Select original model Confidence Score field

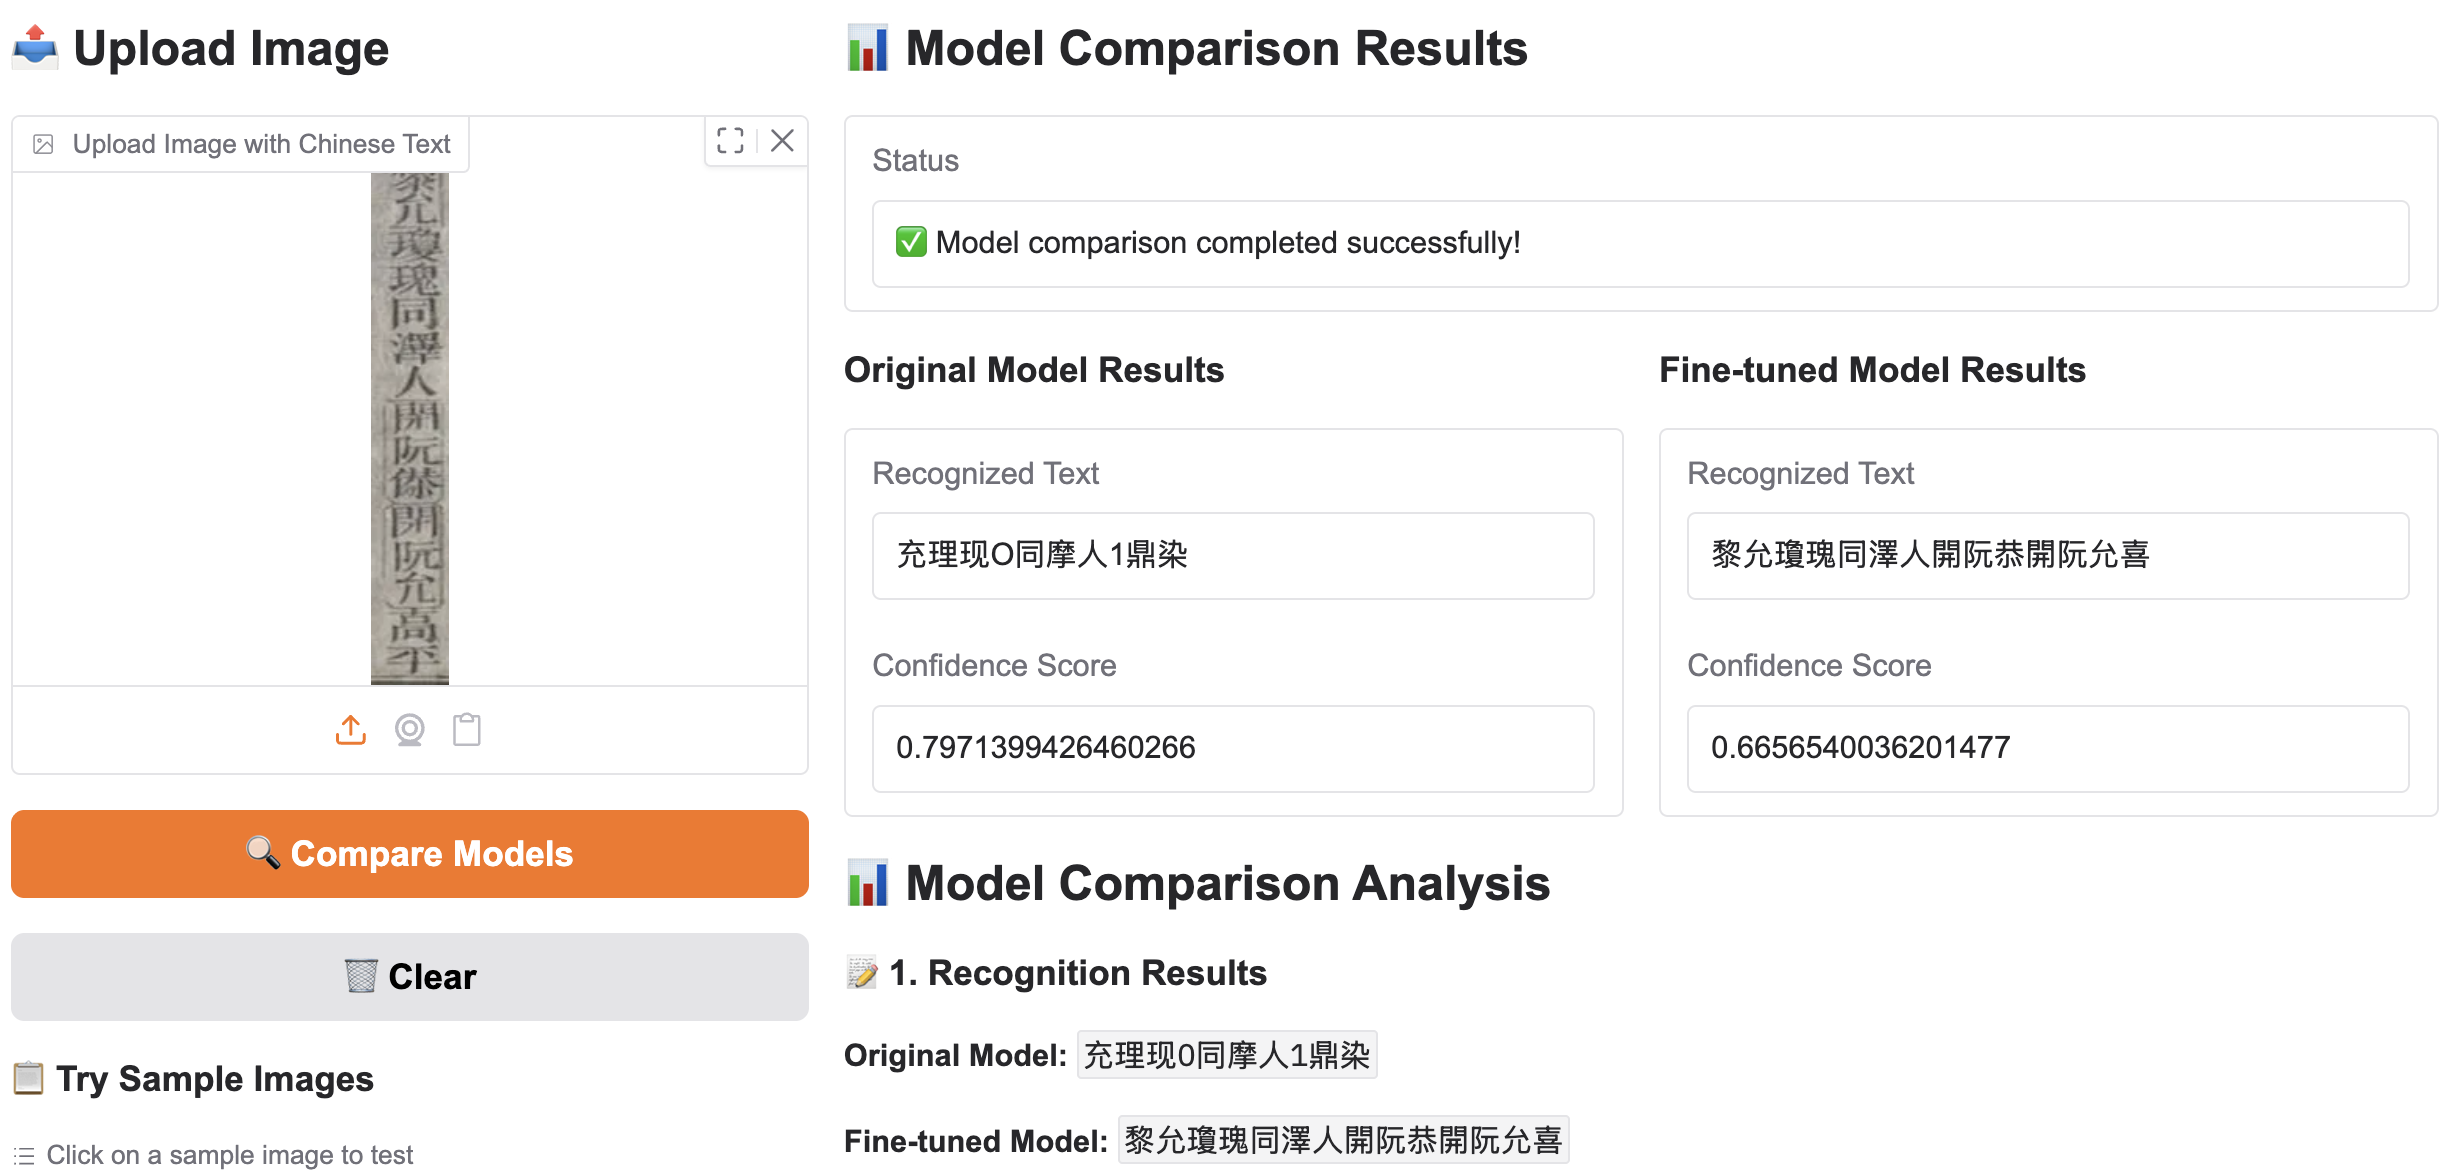[1232, 748]
